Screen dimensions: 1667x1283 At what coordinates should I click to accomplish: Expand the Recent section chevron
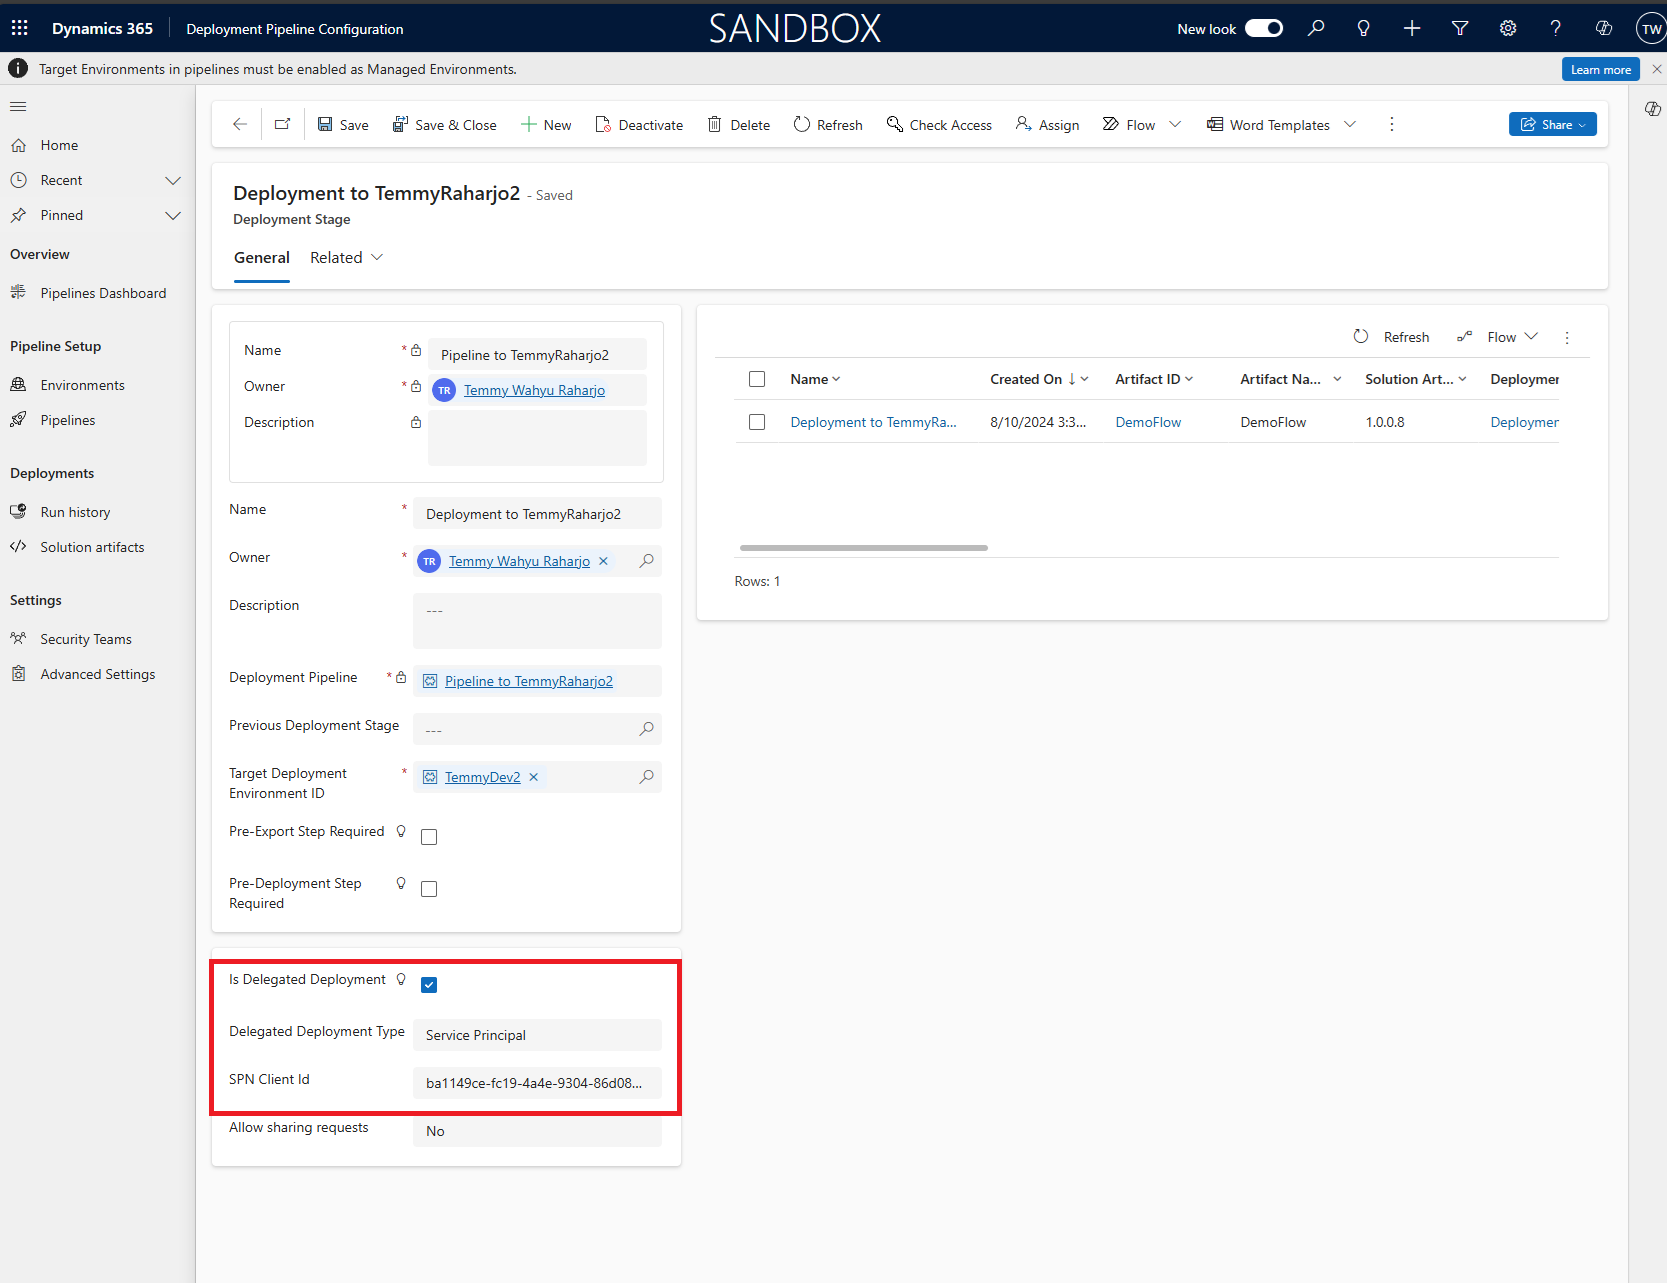click(x=173, y=180)
